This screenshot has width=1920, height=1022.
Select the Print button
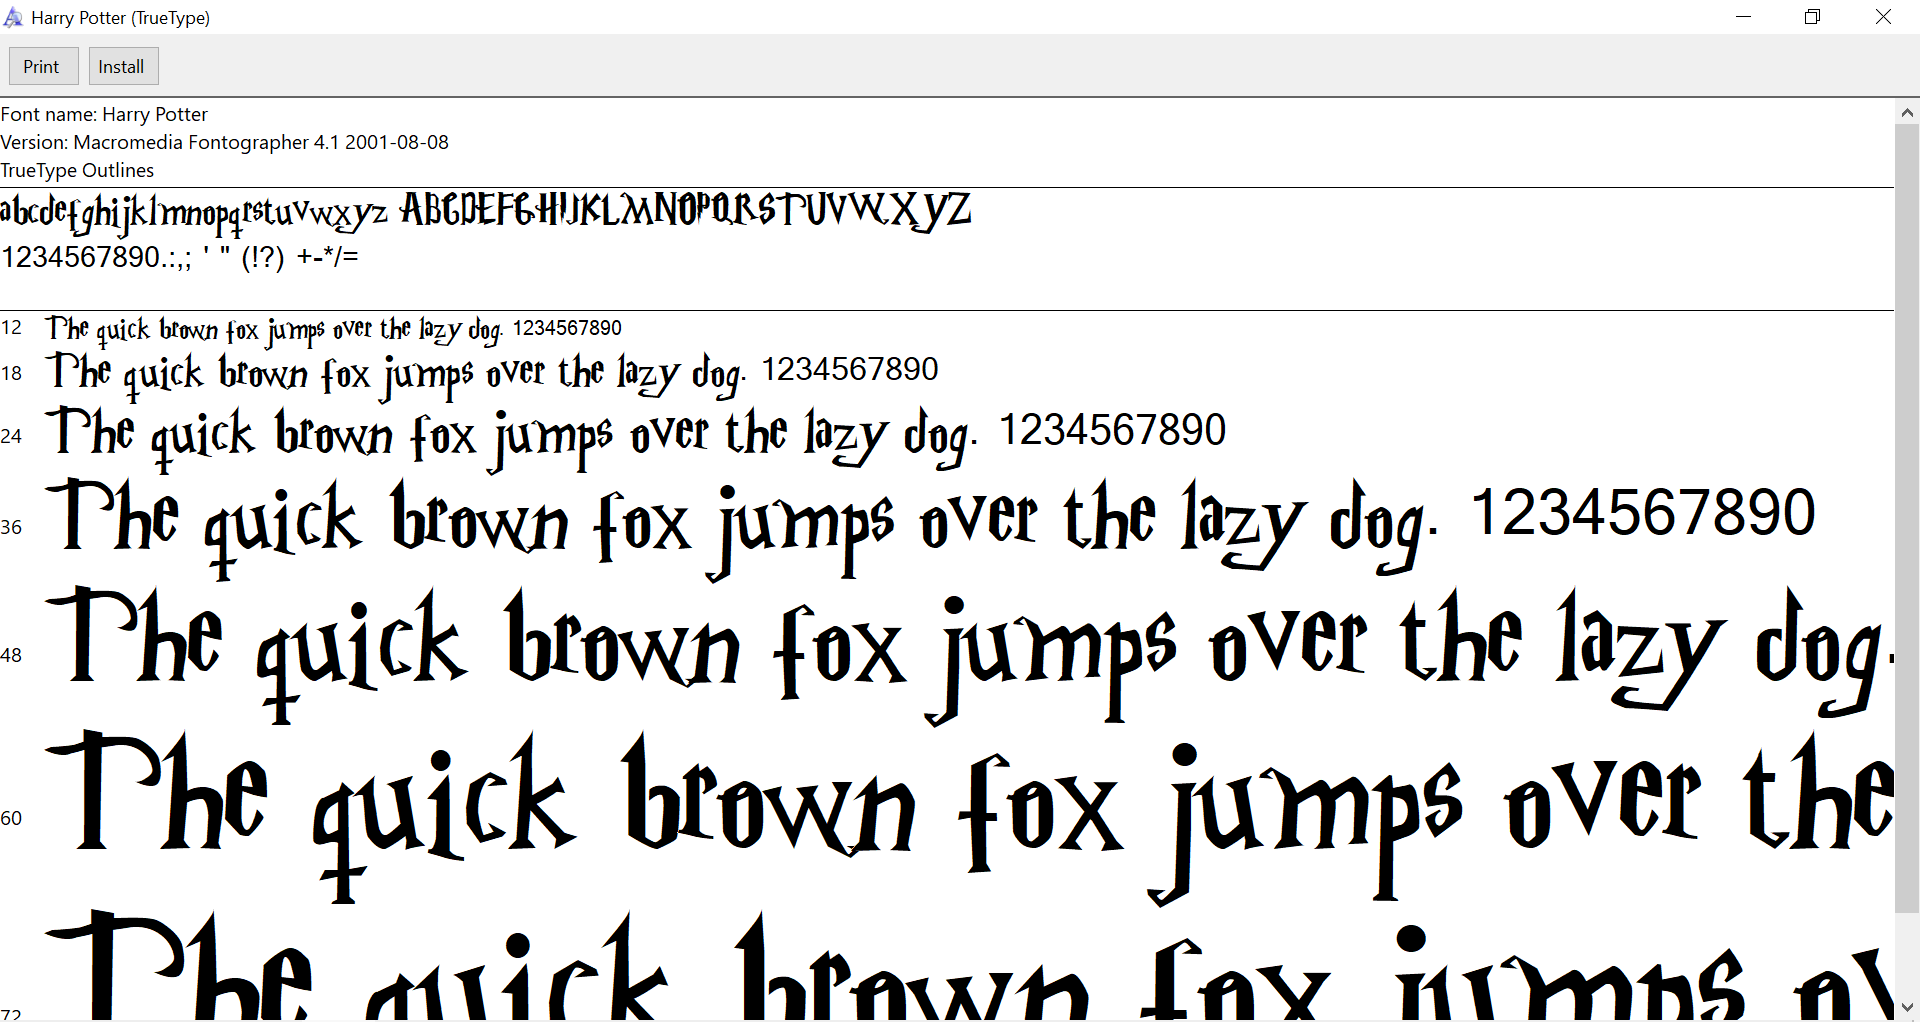click(x=43, y=65)
